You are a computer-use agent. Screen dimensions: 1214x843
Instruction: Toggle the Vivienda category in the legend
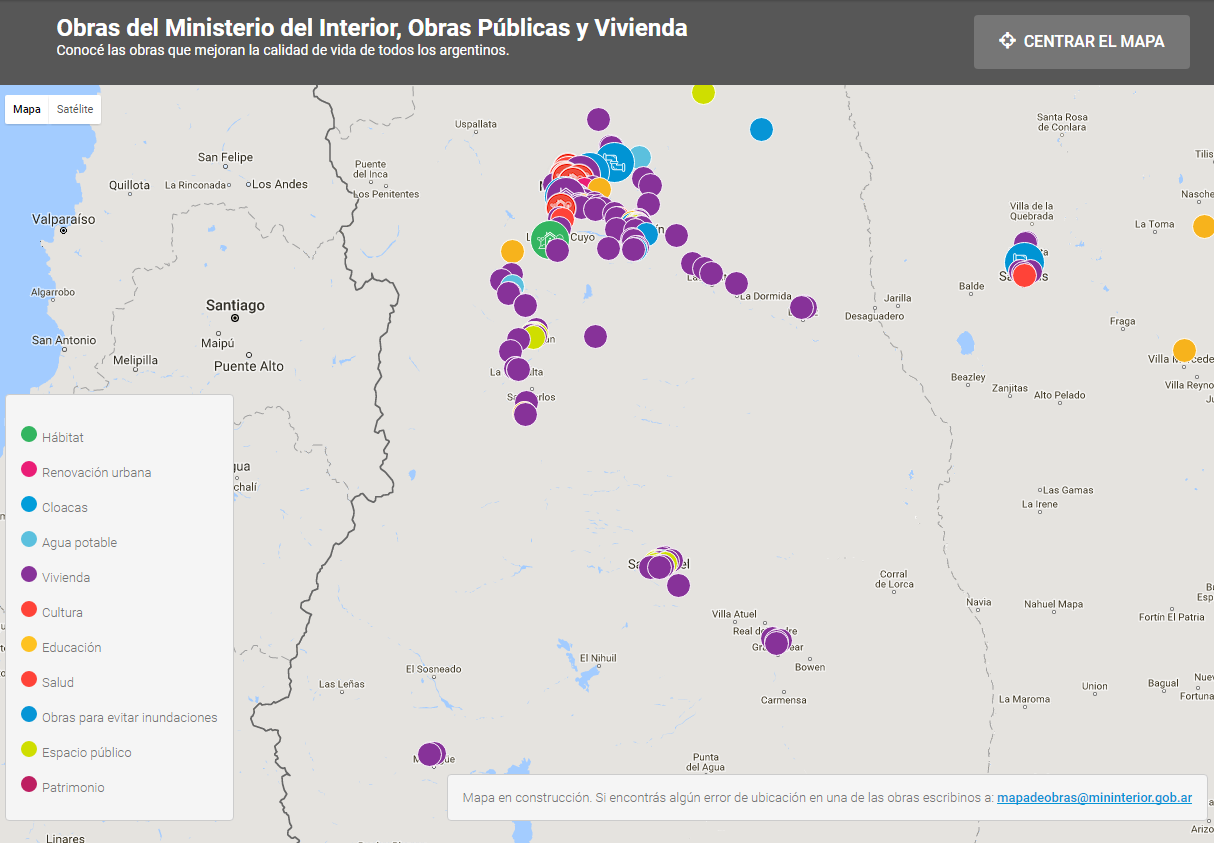(x=66, y=577)
